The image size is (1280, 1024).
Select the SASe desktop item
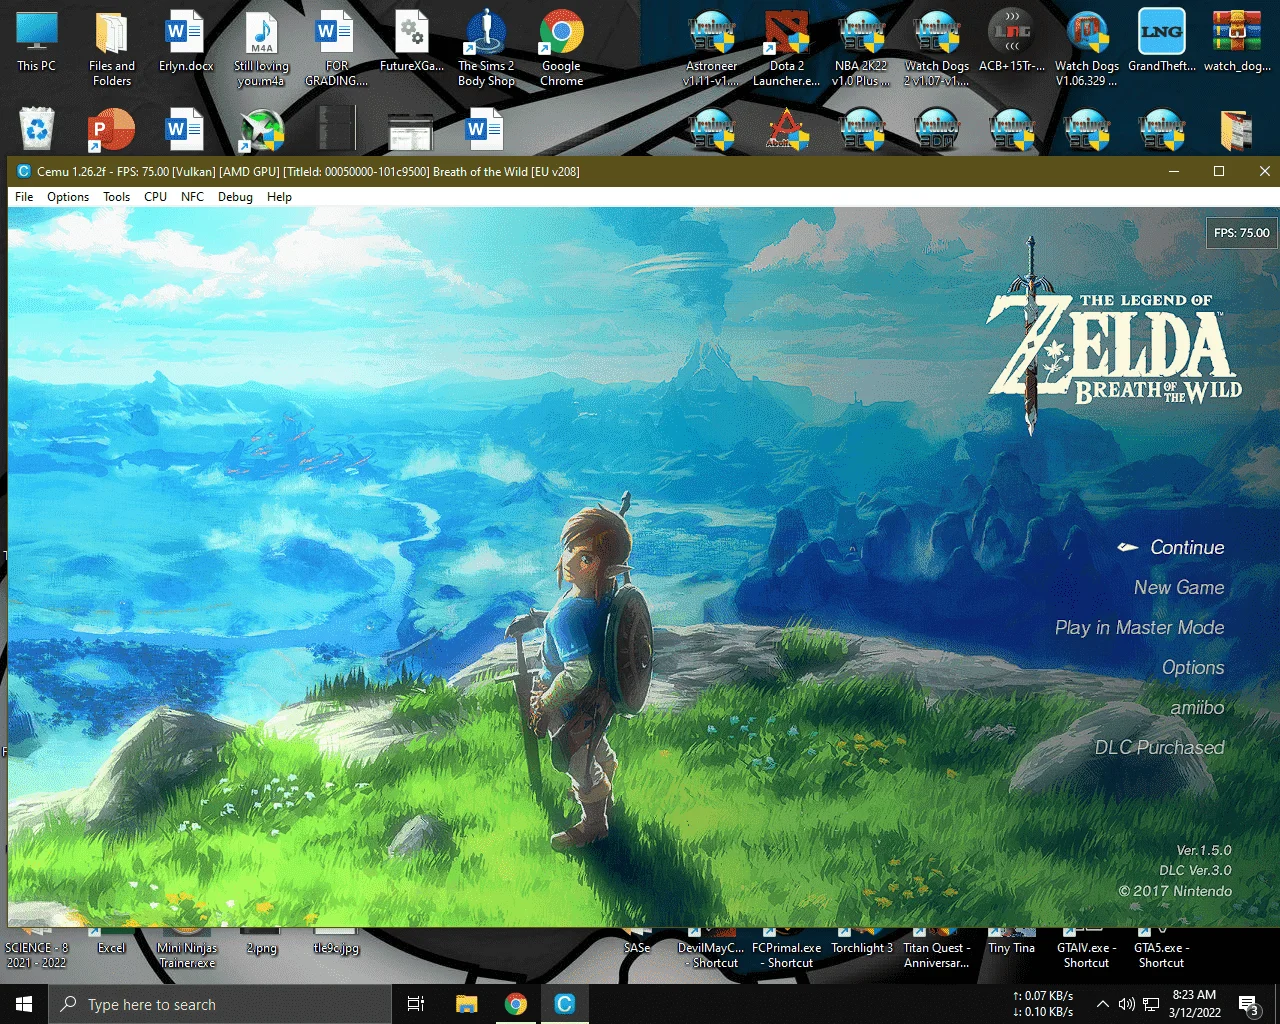[637, 942]
